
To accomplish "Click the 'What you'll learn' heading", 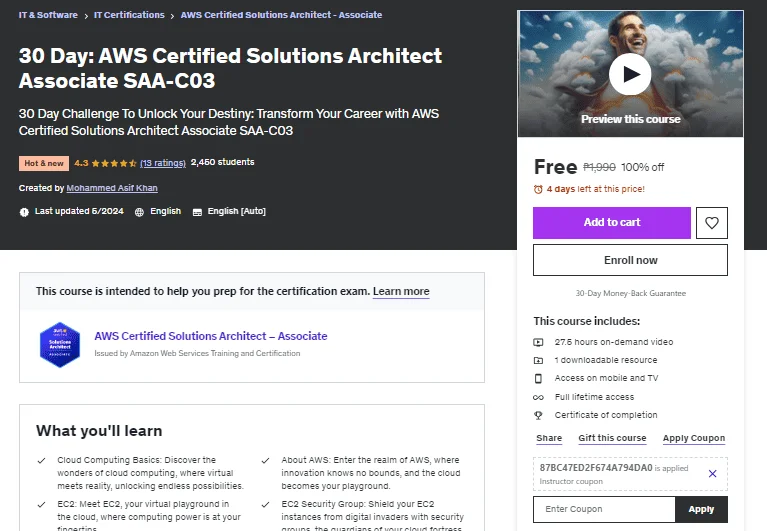I will 99,431.
